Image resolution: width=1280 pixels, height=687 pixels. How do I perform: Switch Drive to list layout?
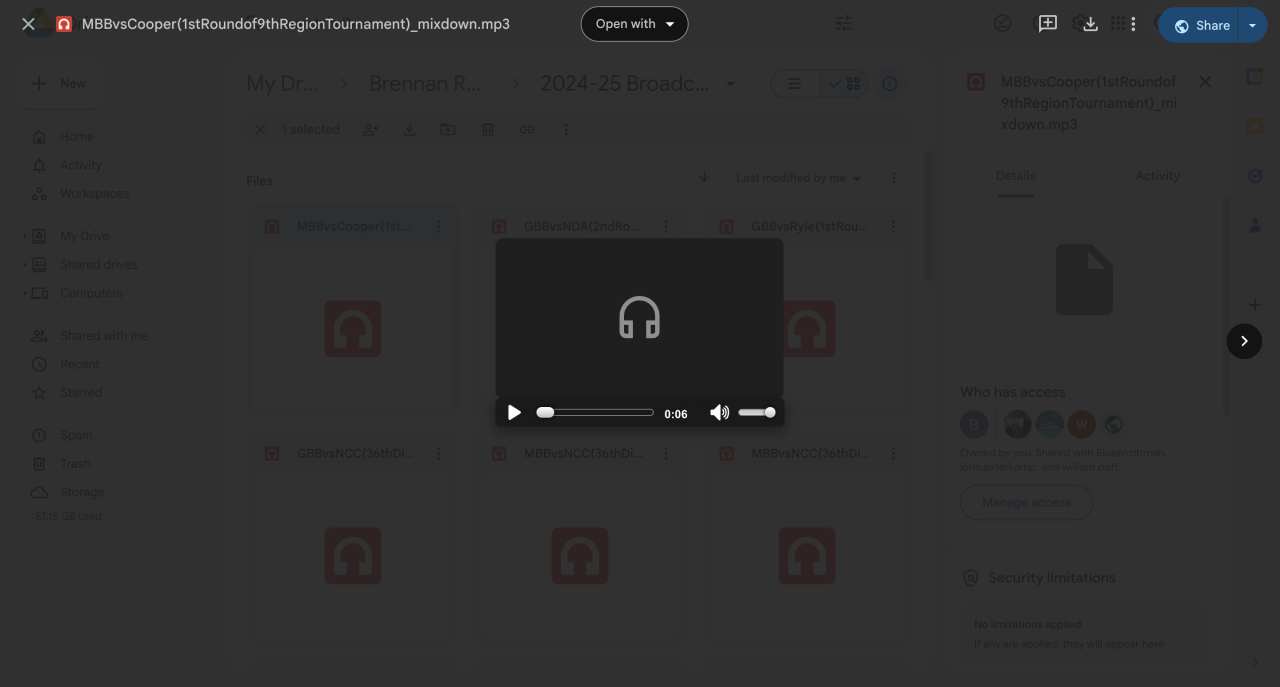point(795,84)
